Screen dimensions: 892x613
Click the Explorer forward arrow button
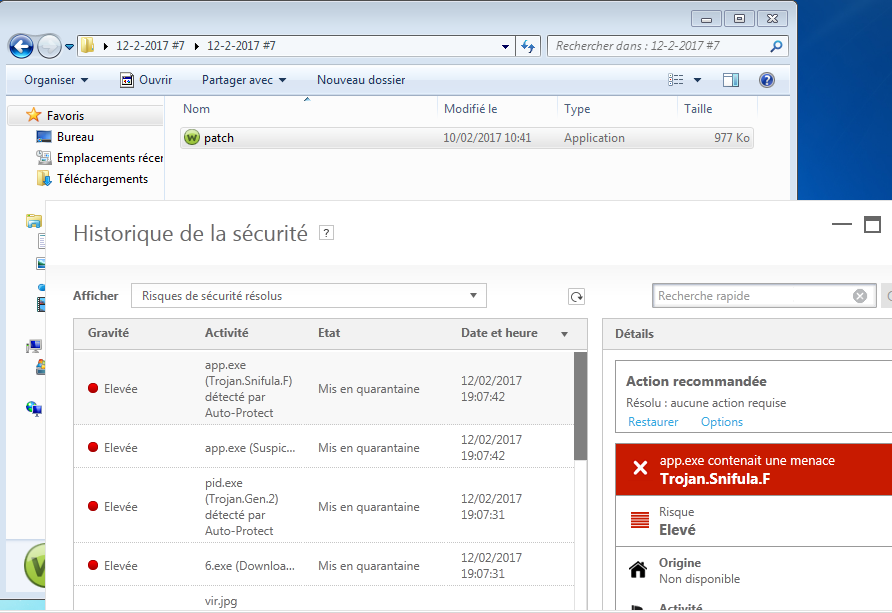pos(49,46)
